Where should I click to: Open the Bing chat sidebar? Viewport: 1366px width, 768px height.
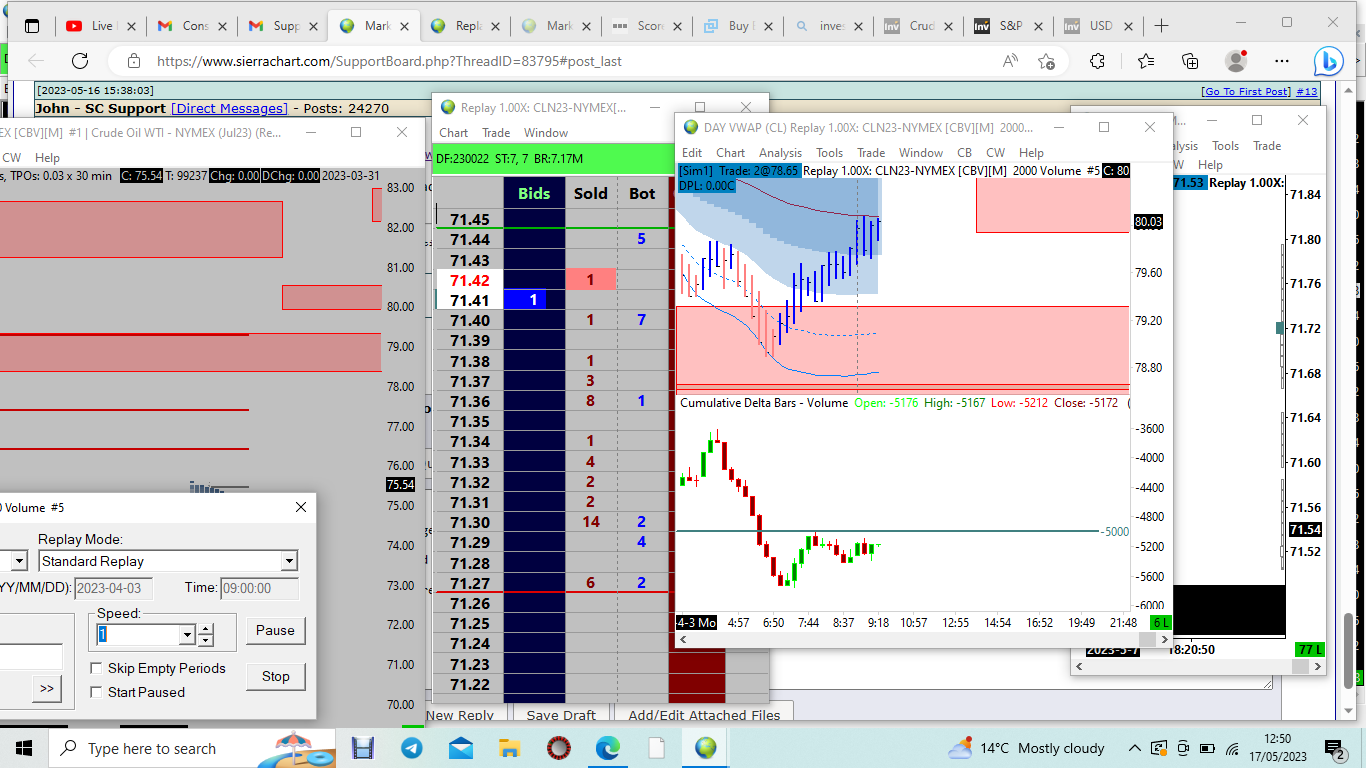click(1329, 61)
